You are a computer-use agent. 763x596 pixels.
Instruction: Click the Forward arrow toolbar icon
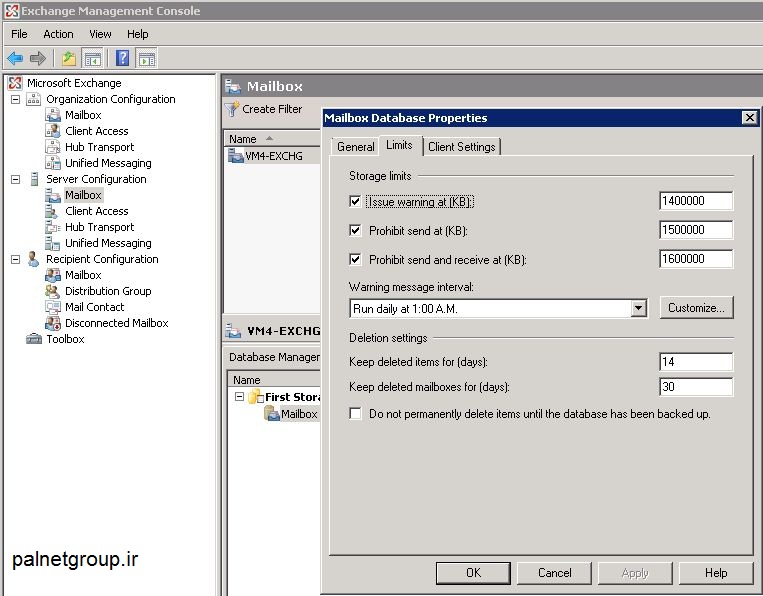37,59
